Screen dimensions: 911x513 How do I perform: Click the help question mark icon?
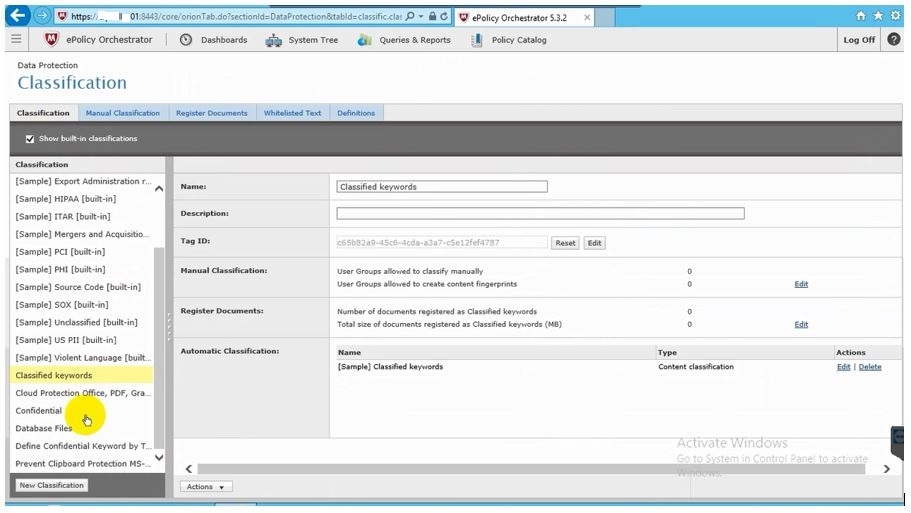point(894,40)
